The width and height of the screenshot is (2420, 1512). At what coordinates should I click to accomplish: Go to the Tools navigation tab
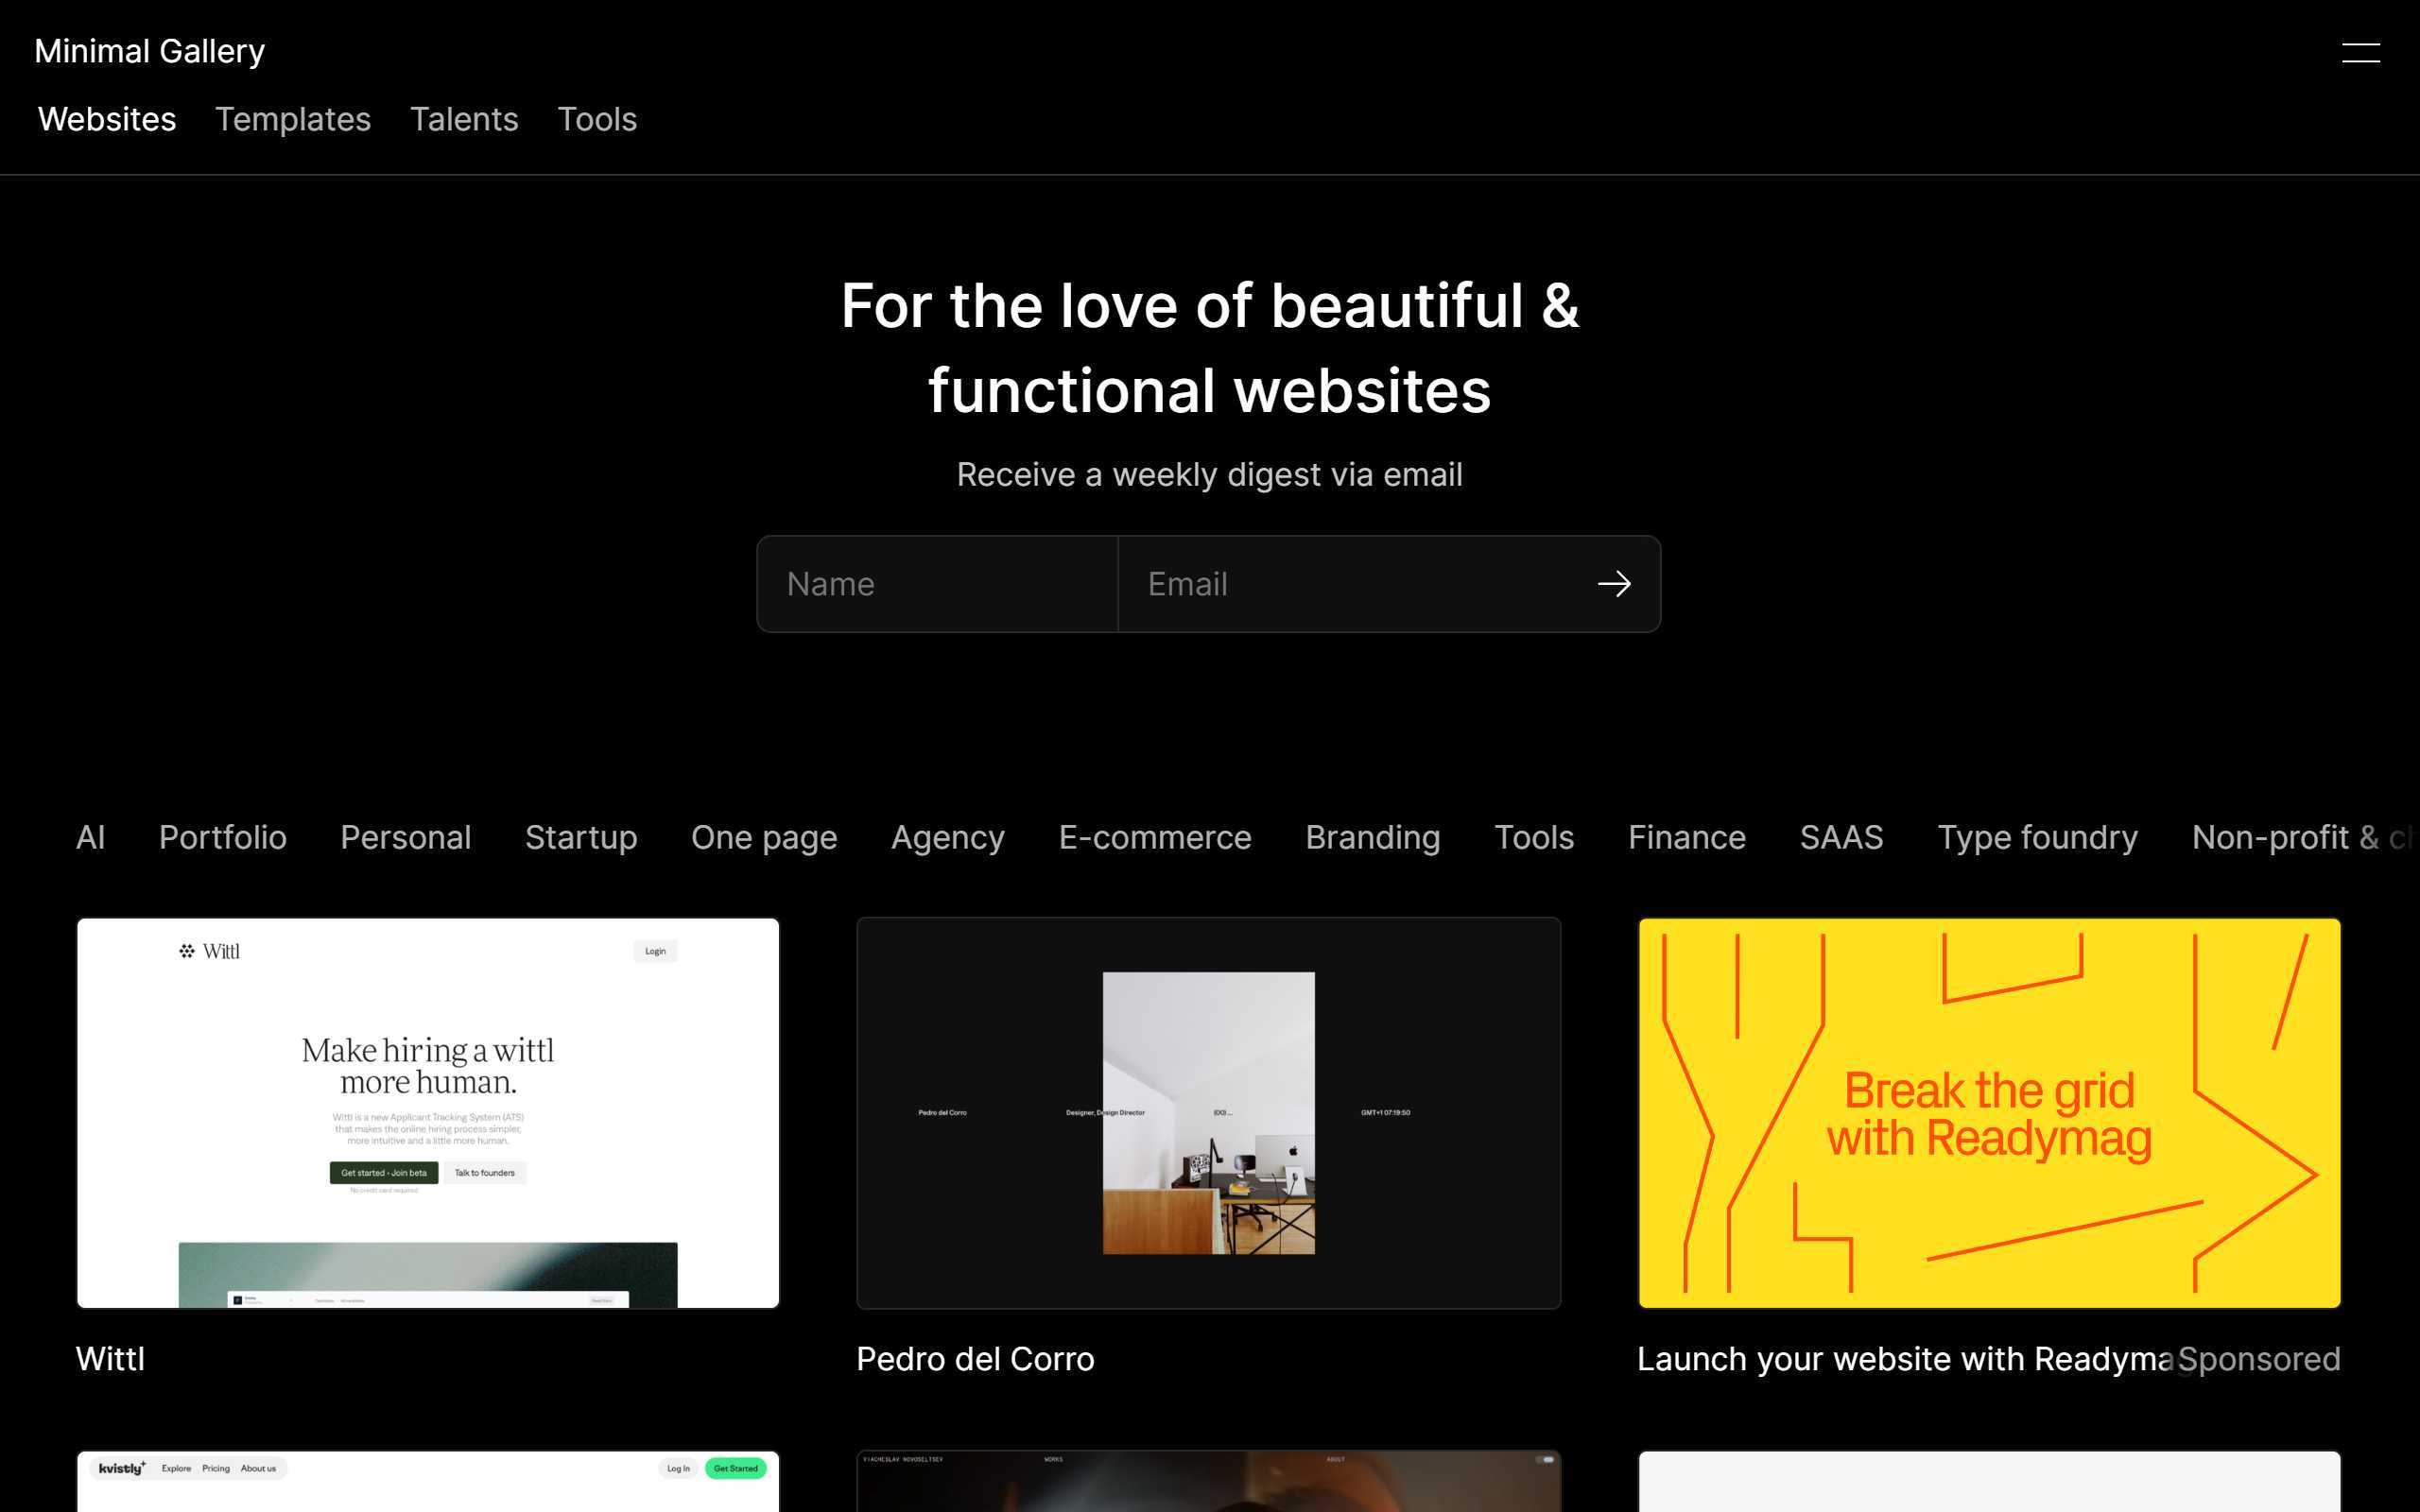pyautogui.click(x=597, y=119)
